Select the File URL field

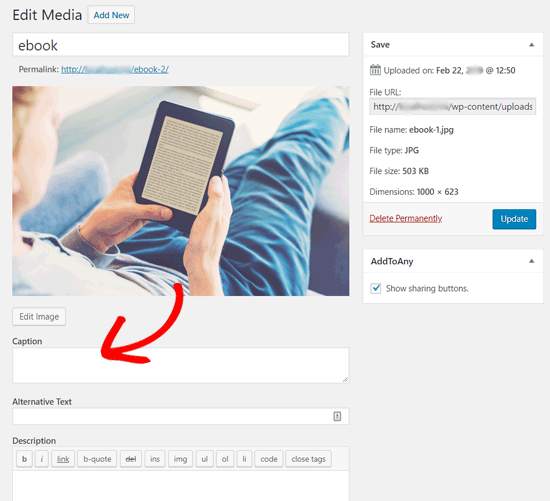point(452,106)
